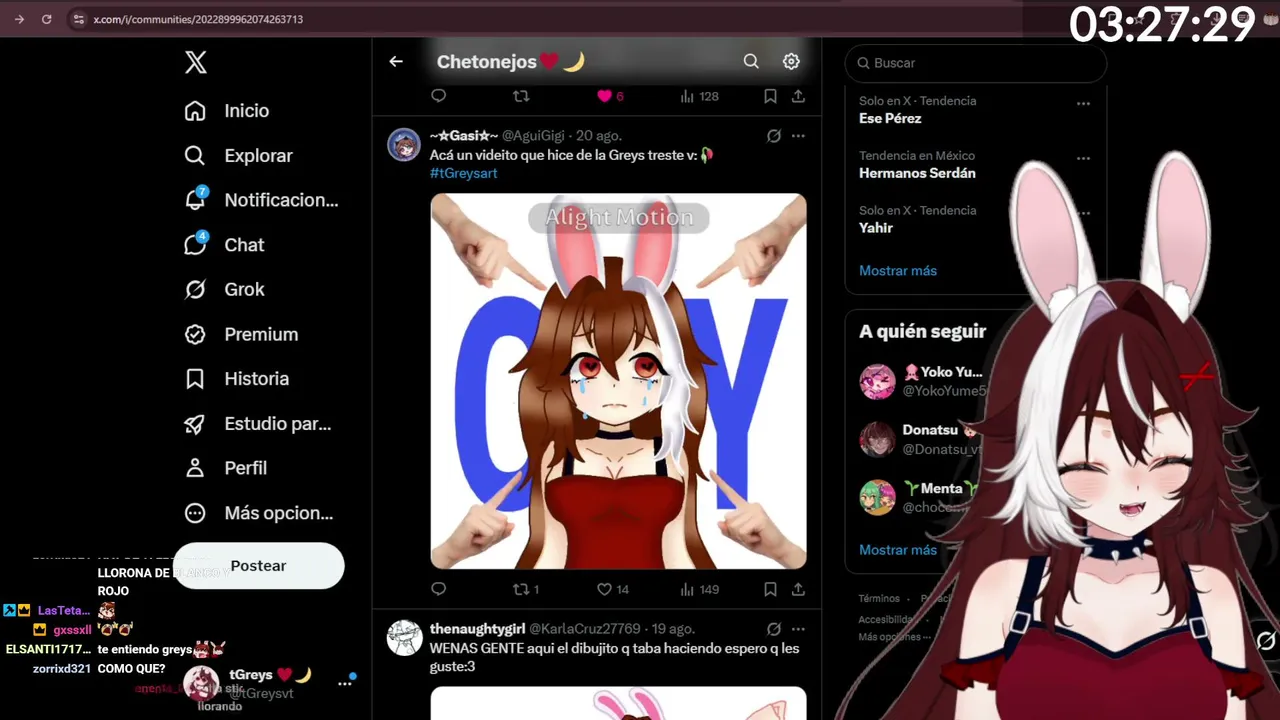Click the browser forward arrow
Screen dimensions: 1280x720
tap(19, 19)
